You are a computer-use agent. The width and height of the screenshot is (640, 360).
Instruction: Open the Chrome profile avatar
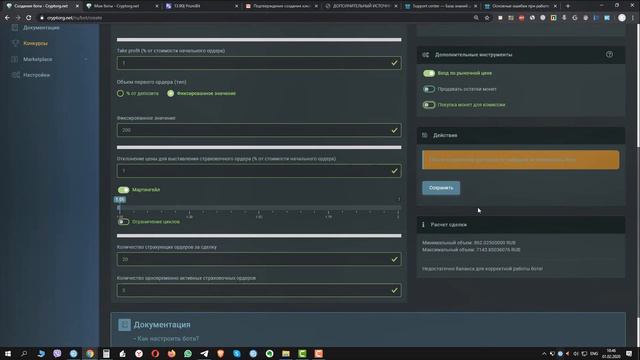(x=622, y=18)
